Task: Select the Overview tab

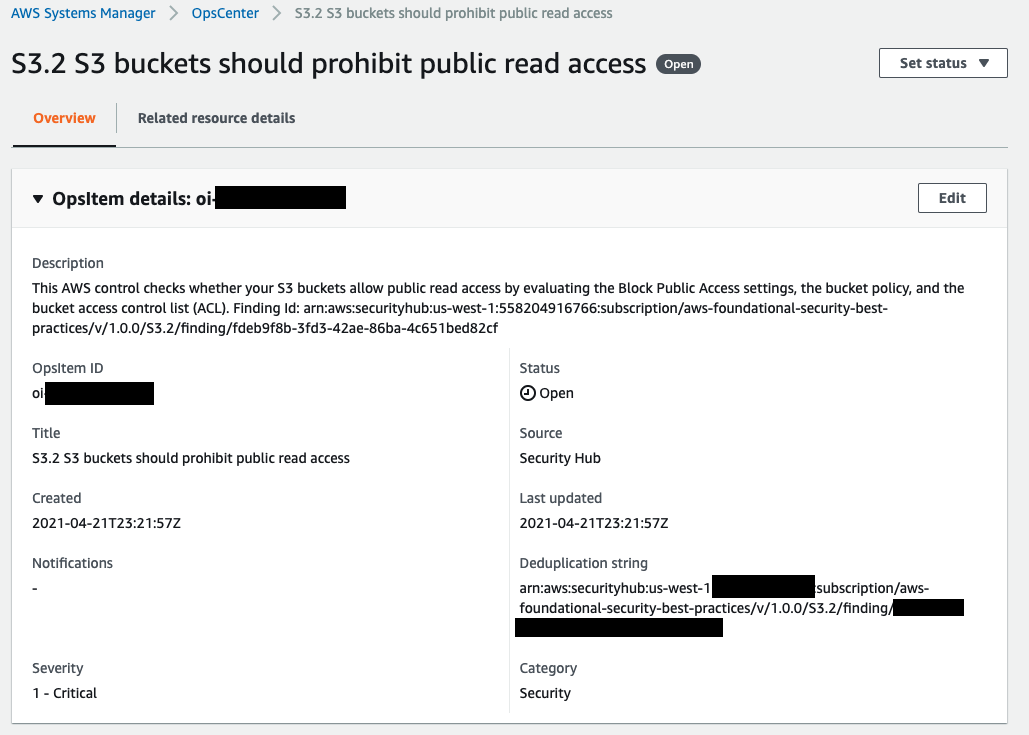Action: (x=63, y=117)
